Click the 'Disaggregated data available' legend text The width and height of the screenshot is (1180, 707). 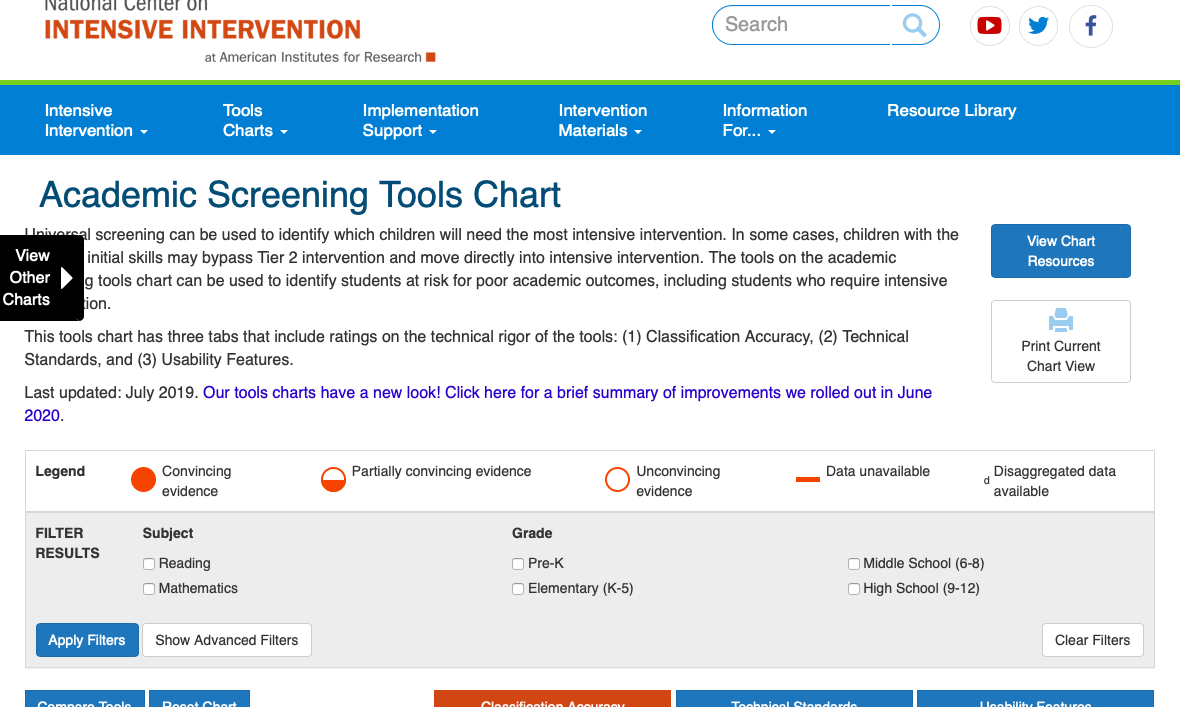point(1054,481)
